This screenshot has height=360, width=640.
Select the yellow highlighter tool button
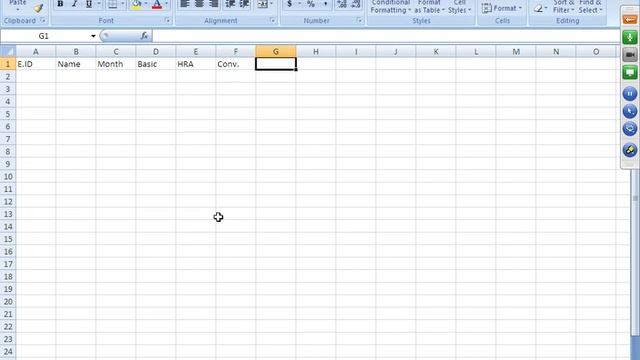click(630, 150)
